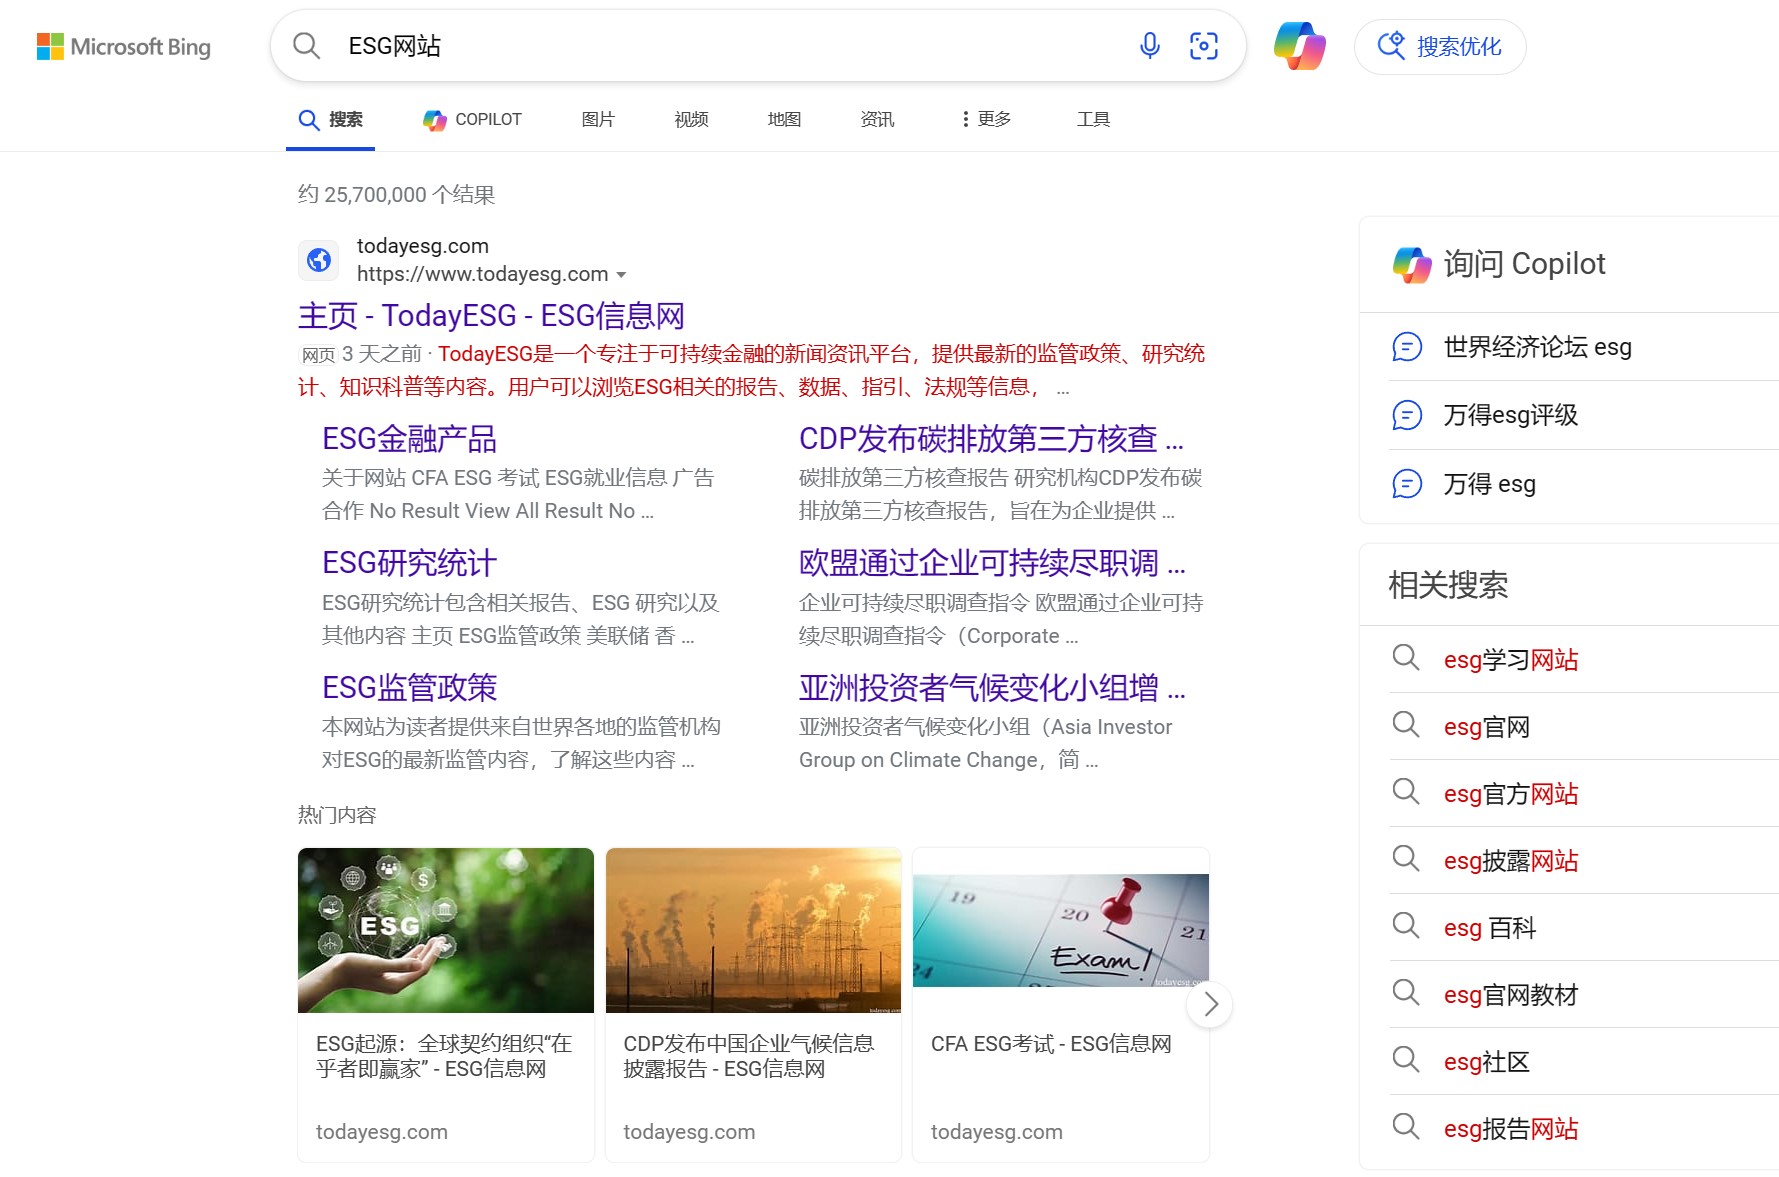The width and height of the screenshot is (1779, 1177).
Task: Open ESG起源:全球契约组织 card title
Action: (x=444, y=1056)
